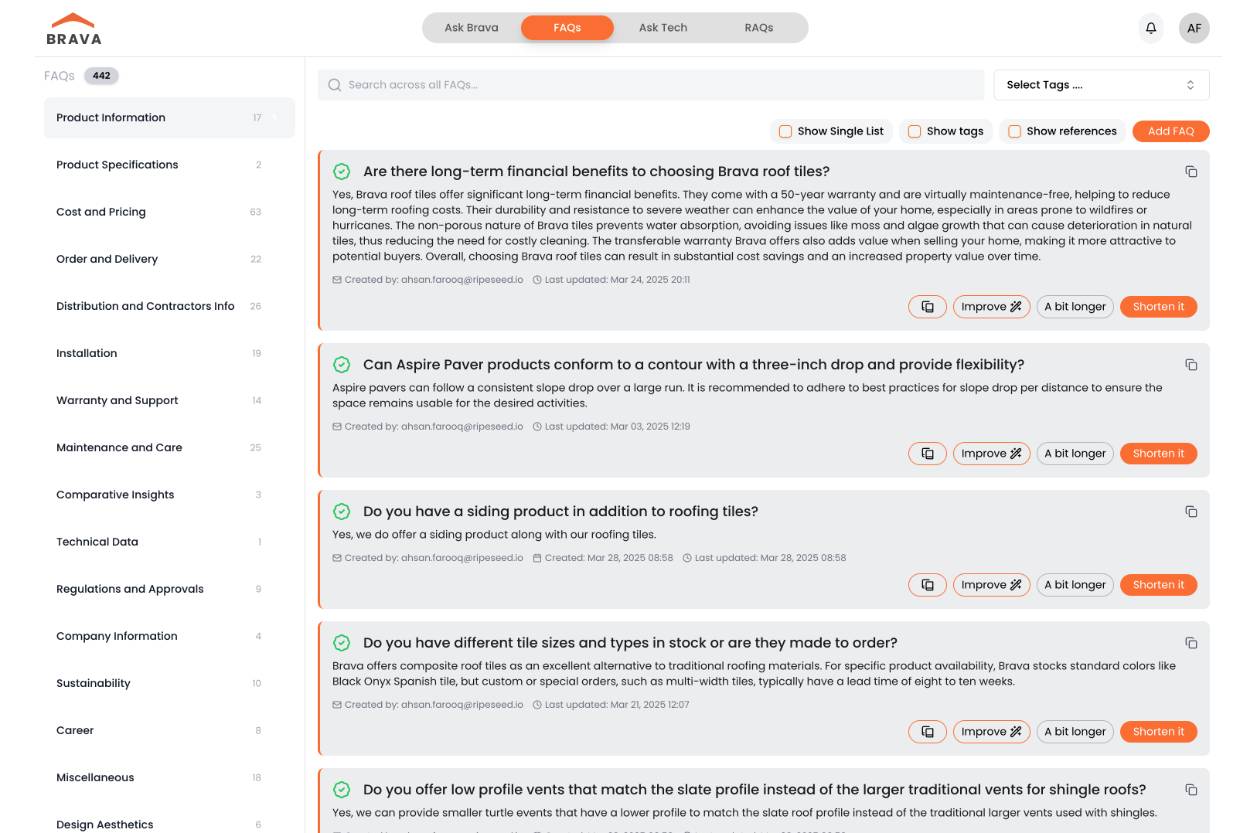Click Improve on the financial benefits FAQ

[x=991, y=307]
